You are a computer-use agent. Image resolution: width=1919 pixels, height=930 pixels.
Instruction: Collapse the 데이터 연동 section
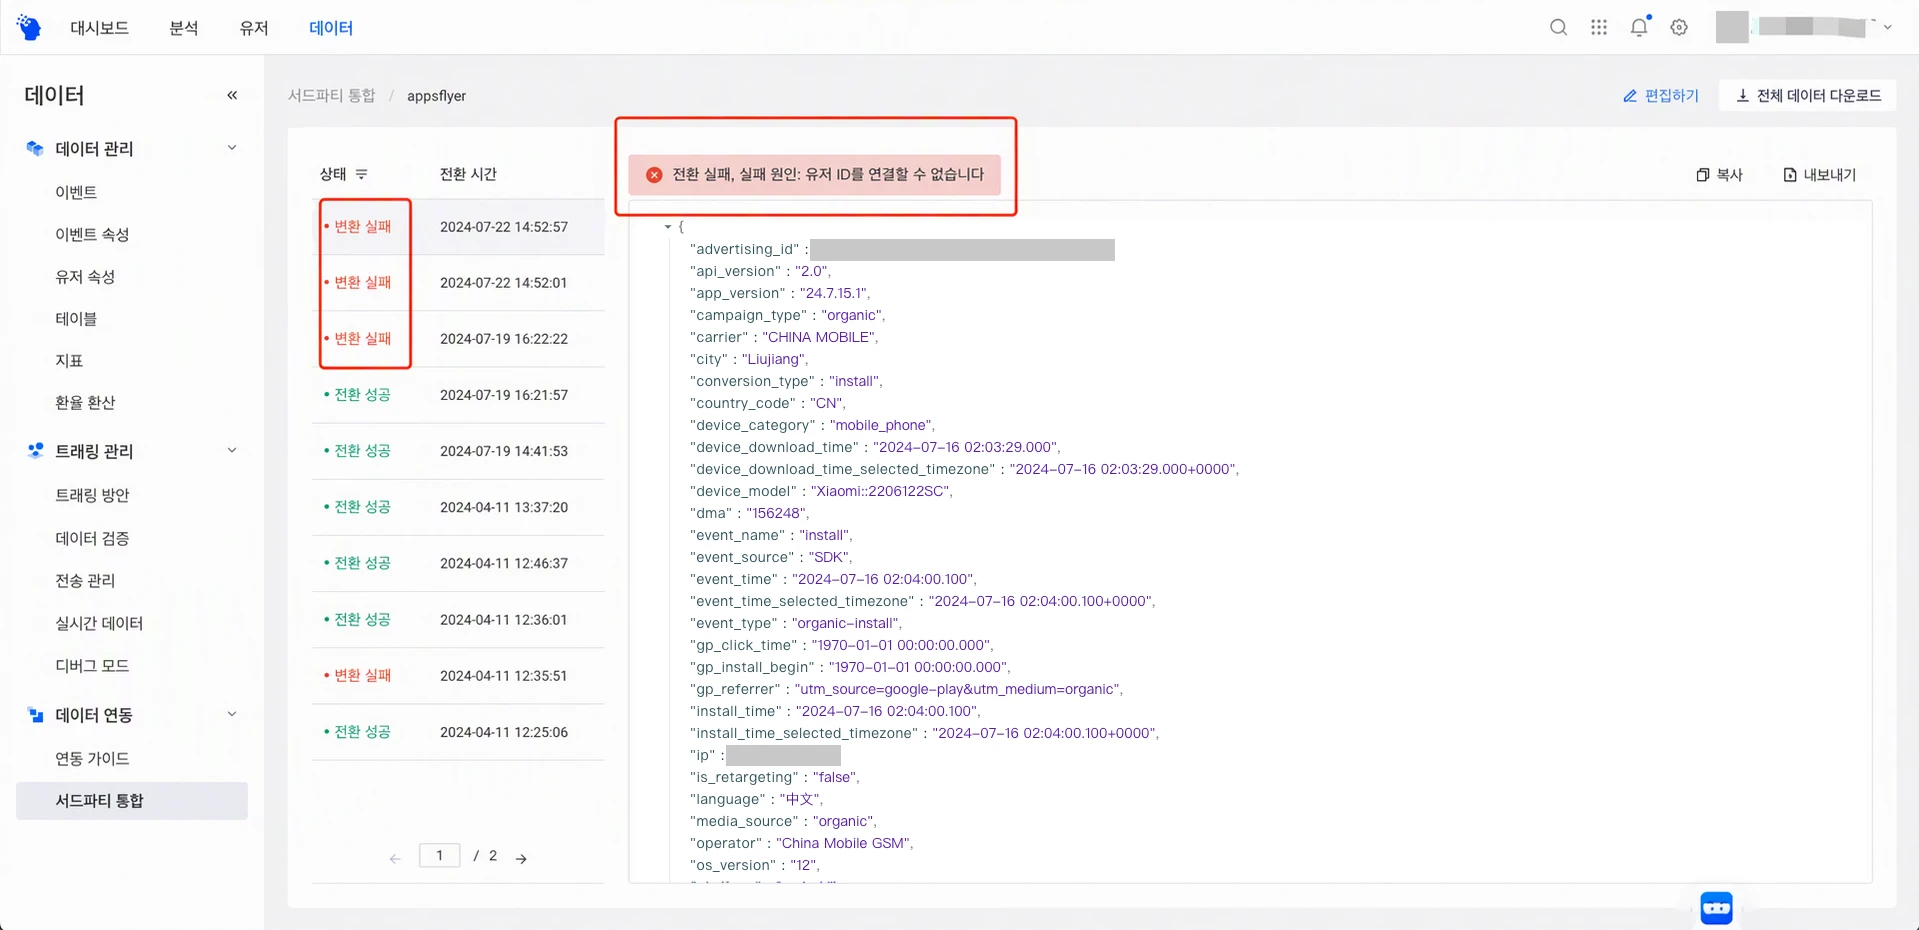232,714
